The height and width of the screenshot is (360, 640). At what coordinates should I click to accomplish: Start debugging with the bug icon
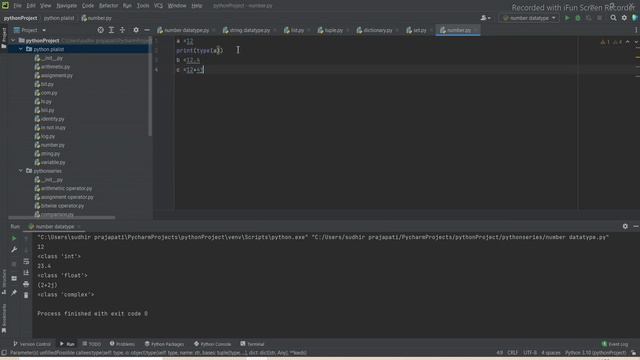(578, 18)
